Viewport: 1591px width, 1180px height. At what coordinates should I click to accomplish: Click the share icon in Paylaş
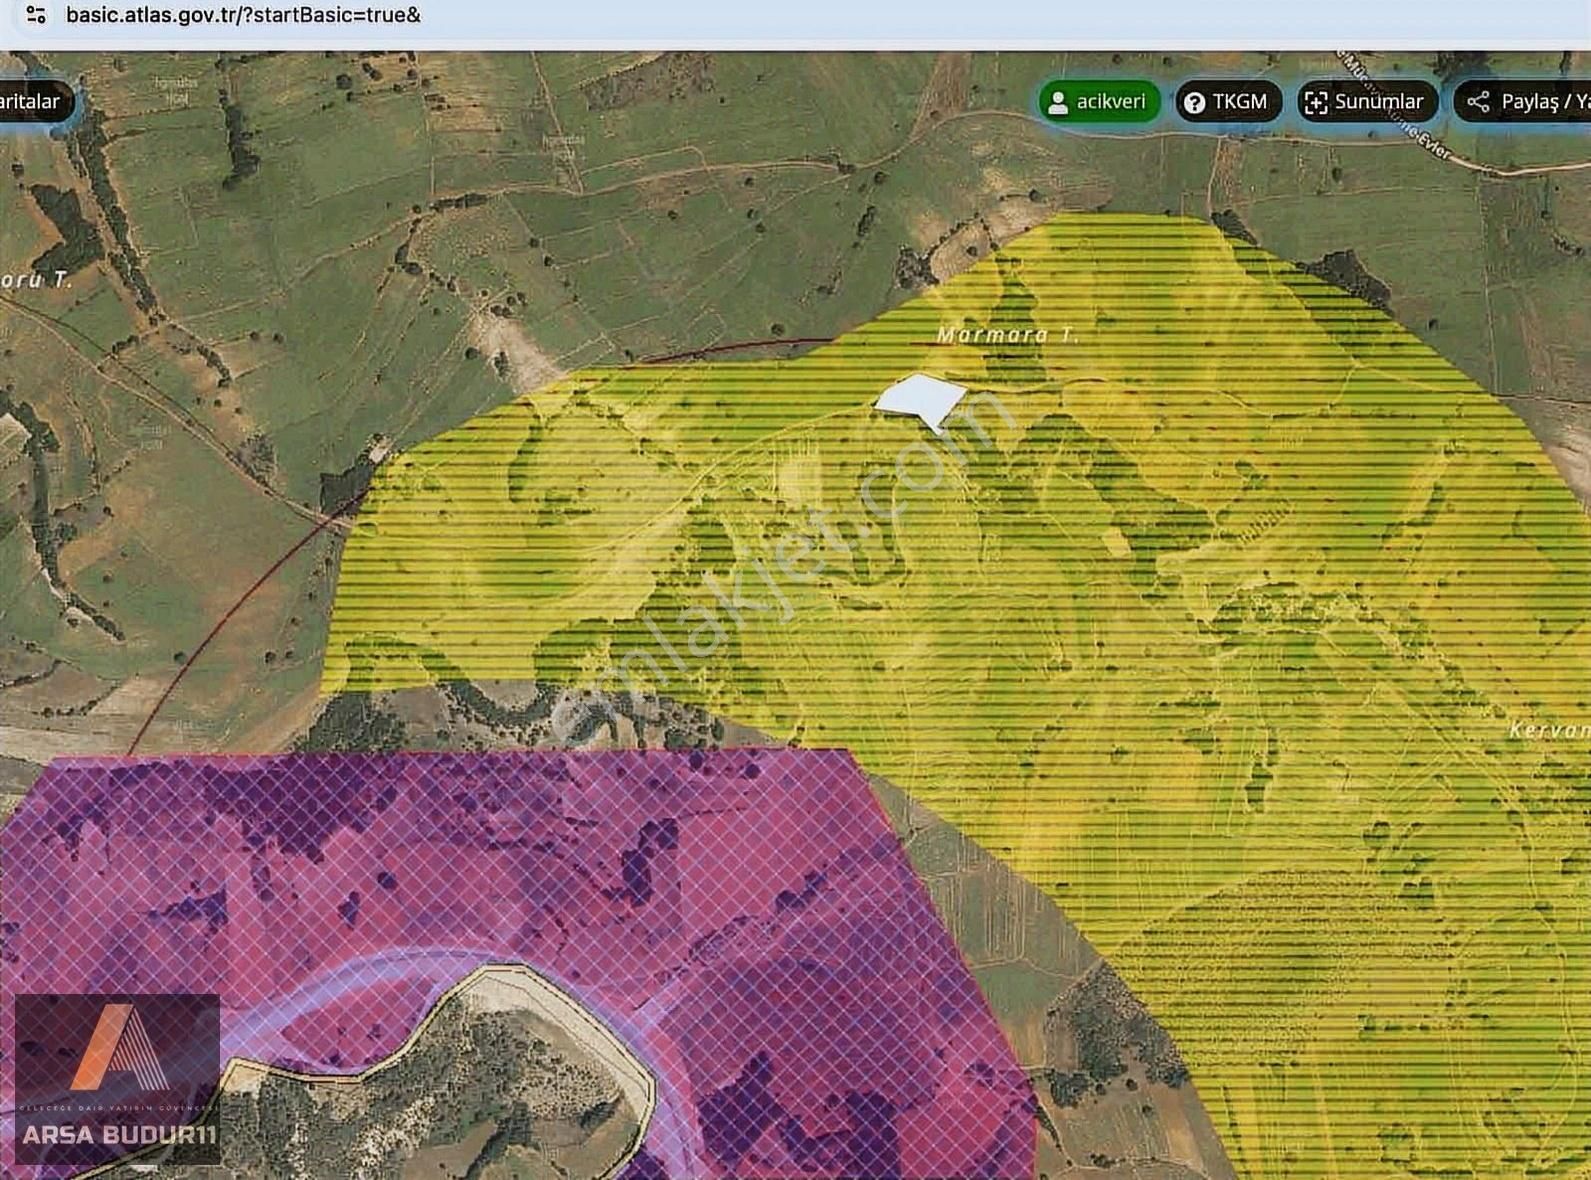pos(1478,102)
